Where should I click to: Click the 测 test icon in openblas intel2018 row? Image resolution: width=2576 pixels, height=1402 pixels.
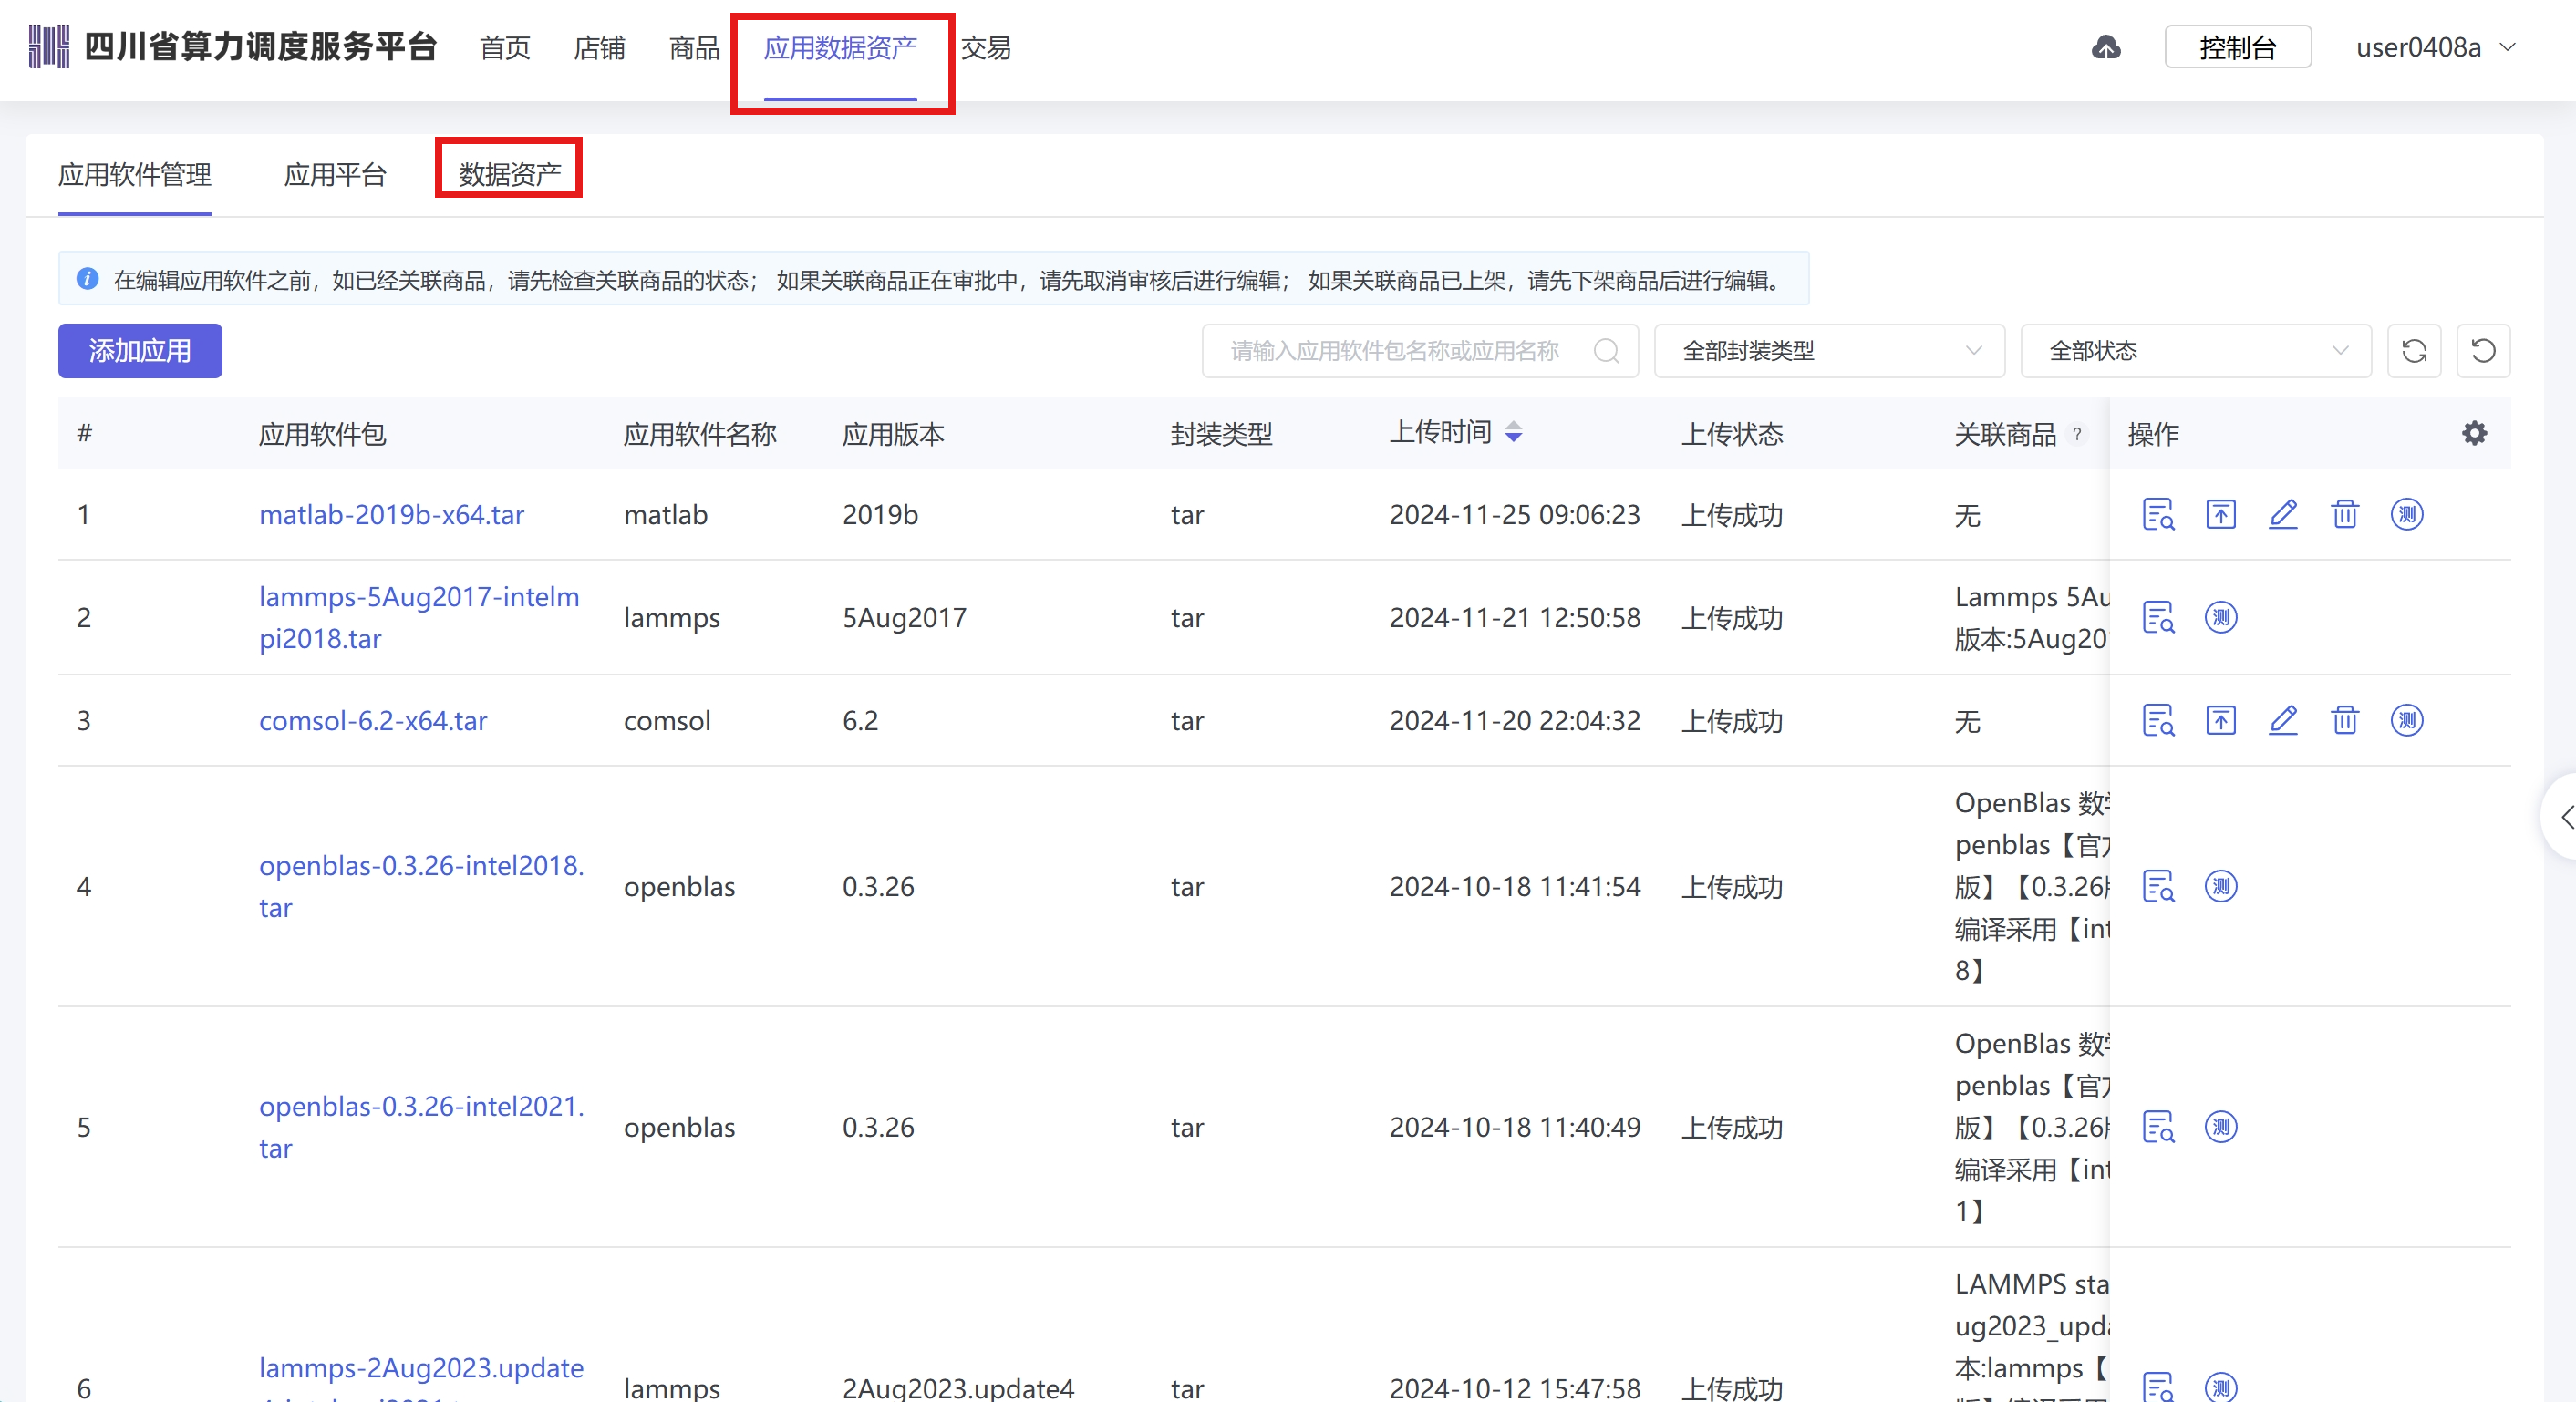2220,886
